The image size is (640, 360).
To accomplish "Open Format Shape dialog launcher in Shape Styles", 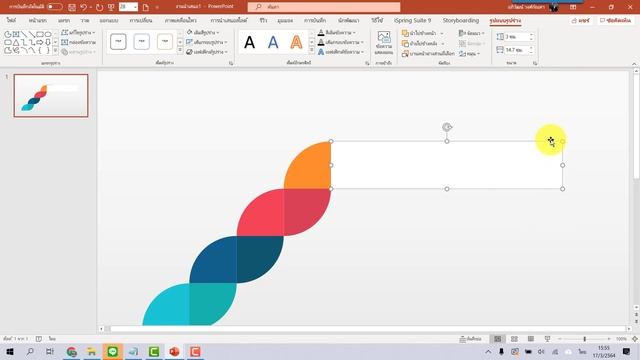I will [x=231, y=63].
